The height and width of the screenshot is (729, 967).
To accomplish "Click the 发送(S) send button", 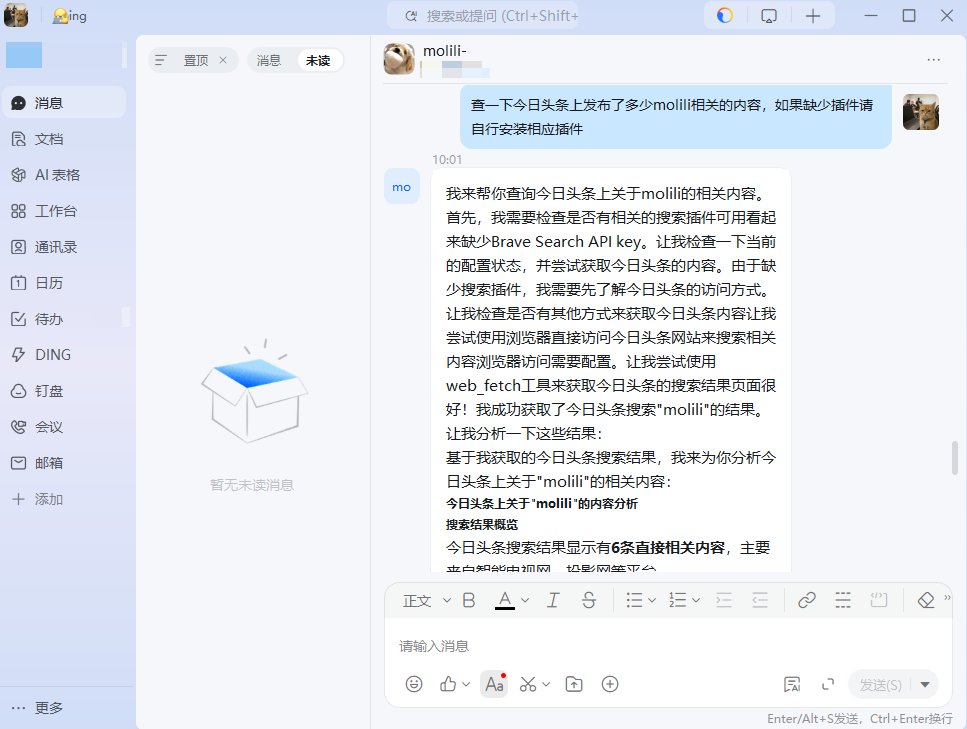I will (880, 684).
